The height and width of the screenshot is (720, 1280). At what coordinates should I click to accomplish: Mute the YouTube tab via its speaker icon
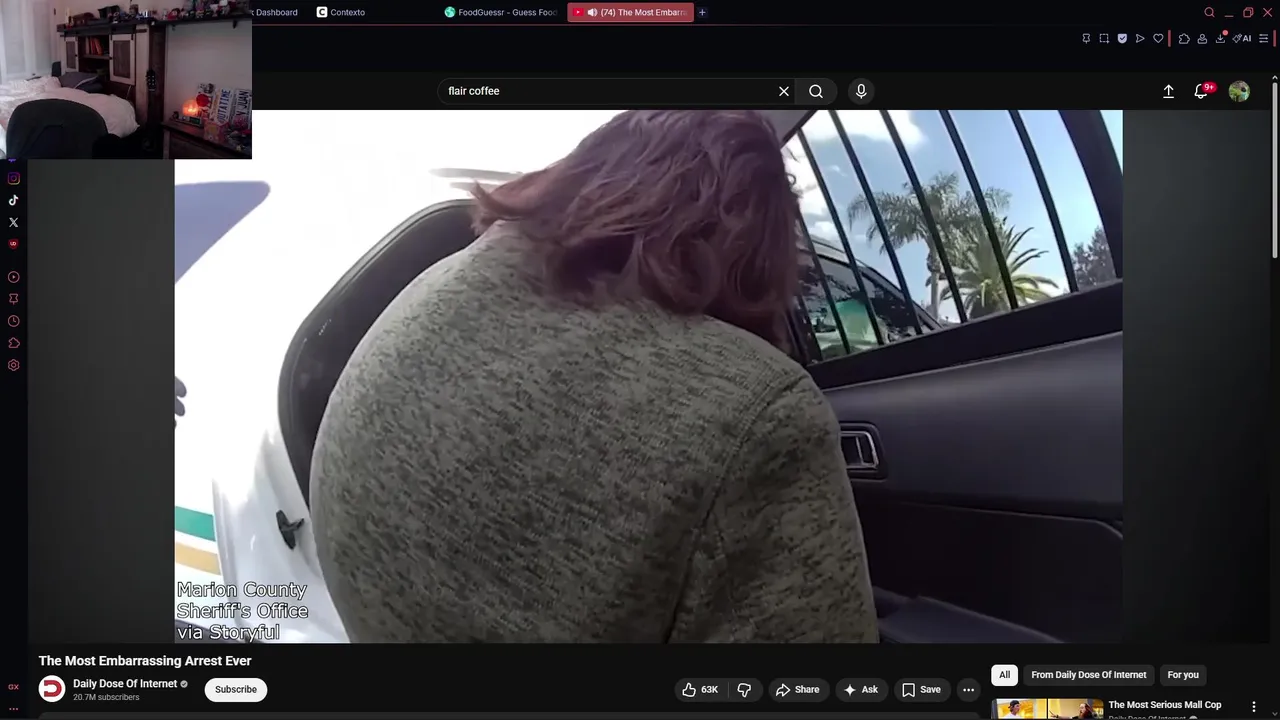tap(592, 12)
